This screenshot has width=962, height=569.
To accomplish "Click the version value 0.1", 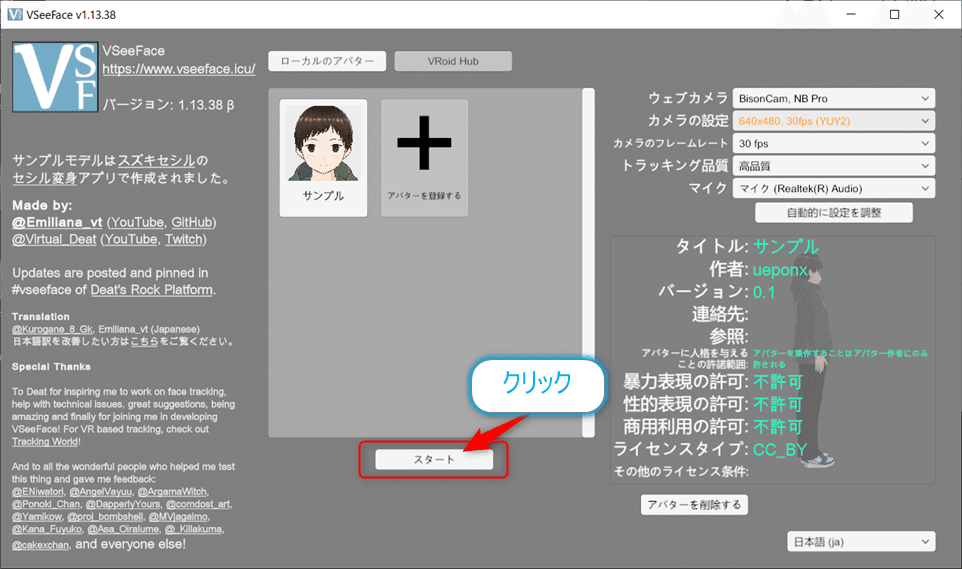I will coord(764,292).
